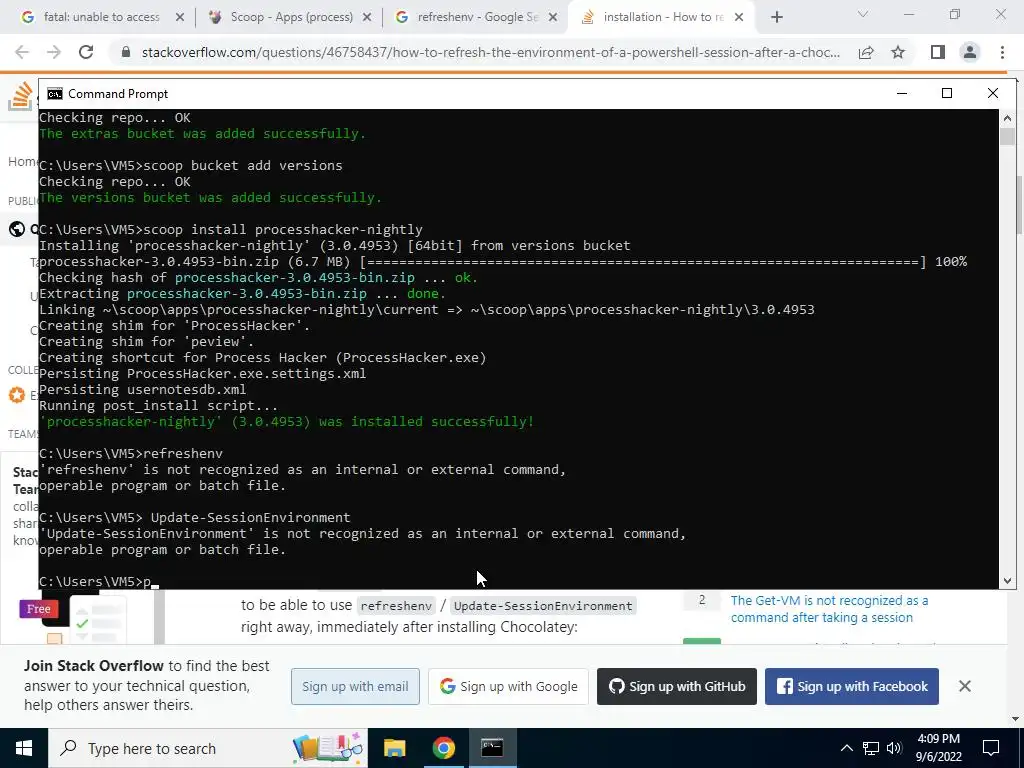Select the 'installation - How to re' tab

(662, 17)
